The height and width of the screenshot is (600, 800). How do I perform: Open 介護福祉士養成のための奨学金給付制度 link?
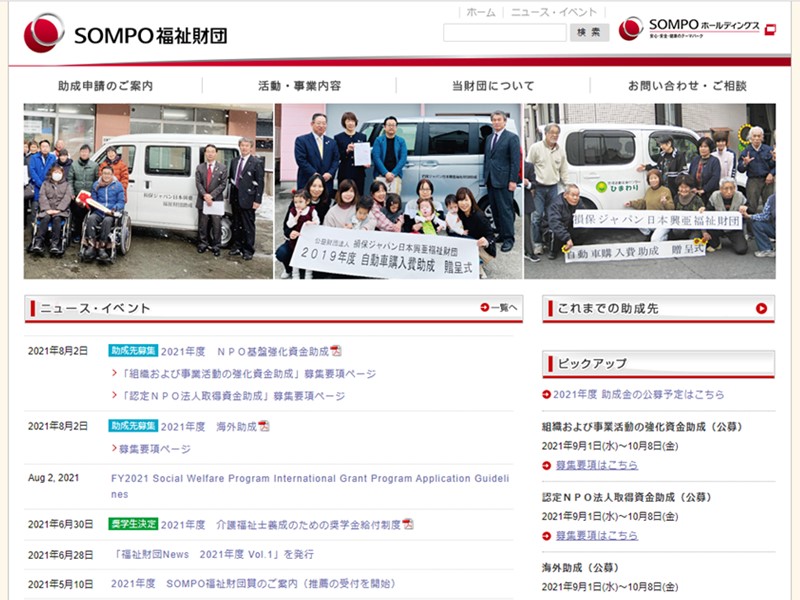point(281,524)
